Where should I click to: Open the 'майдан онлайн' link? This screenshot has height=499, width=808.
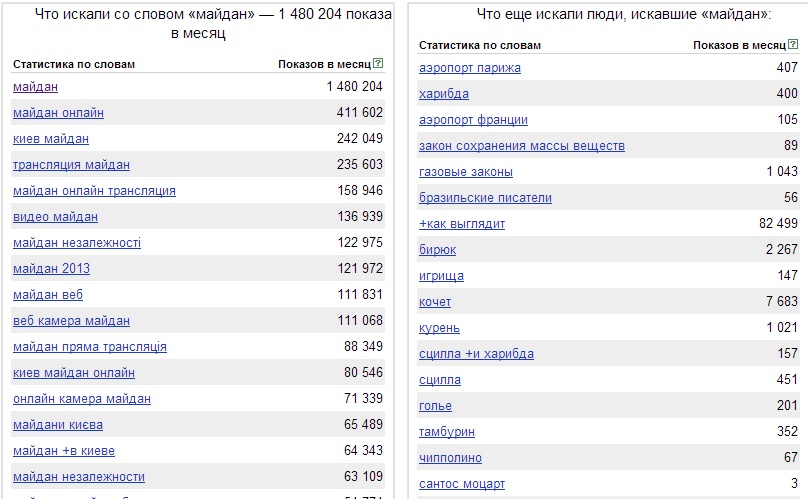pos(58,113)
